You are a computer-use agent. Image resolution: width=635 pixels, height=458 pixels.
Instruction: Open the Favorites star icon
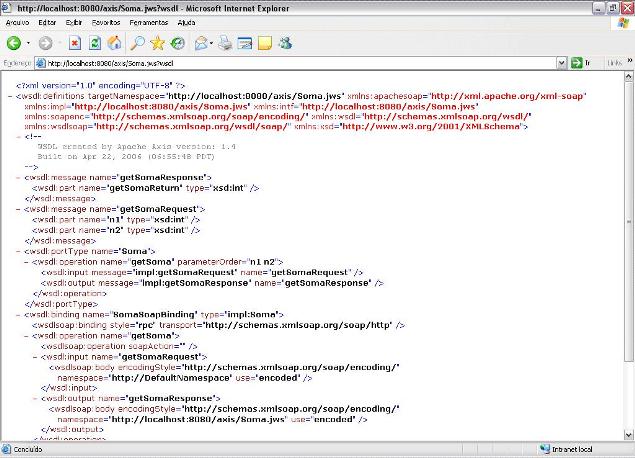click(x=158, y=44)
